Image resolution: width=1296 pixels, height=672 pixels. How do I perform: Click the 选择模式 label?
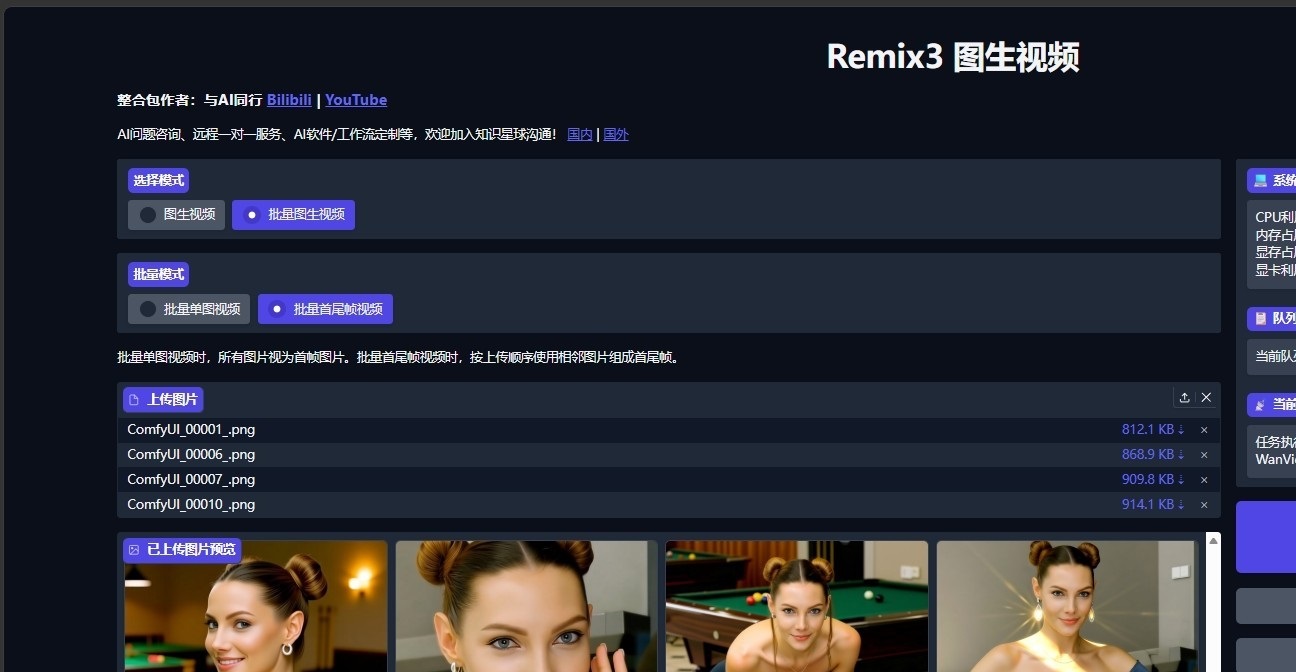click(159, 181)
